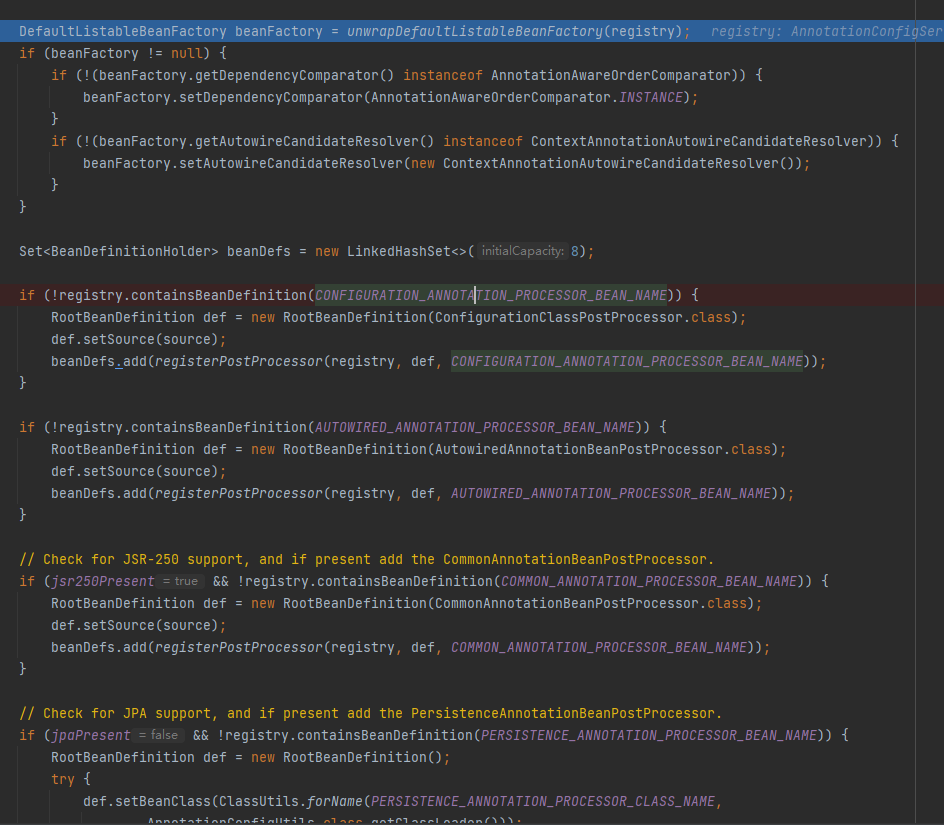Click the unwrapDefaultListableBeanFactory method call
The image size is (944, 825).
(475, 31)
